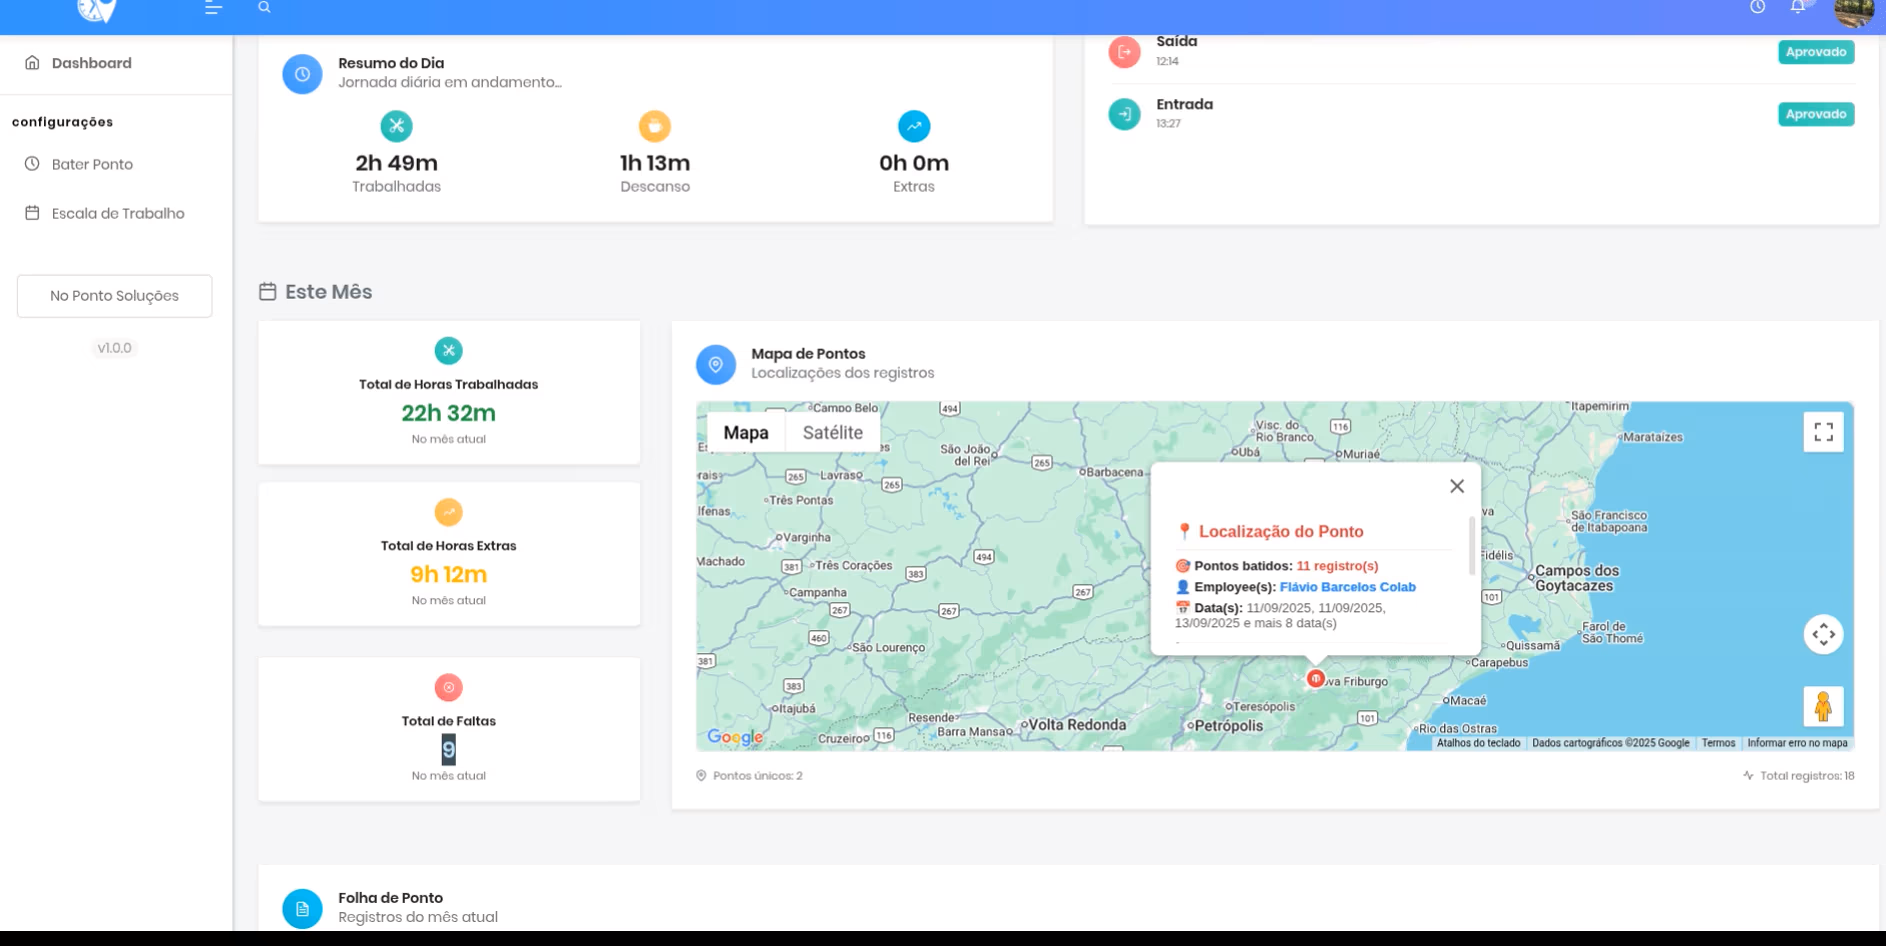Toggle map fullscreen view
This screenshot has height=946, width=1886.
(1823, 432)
